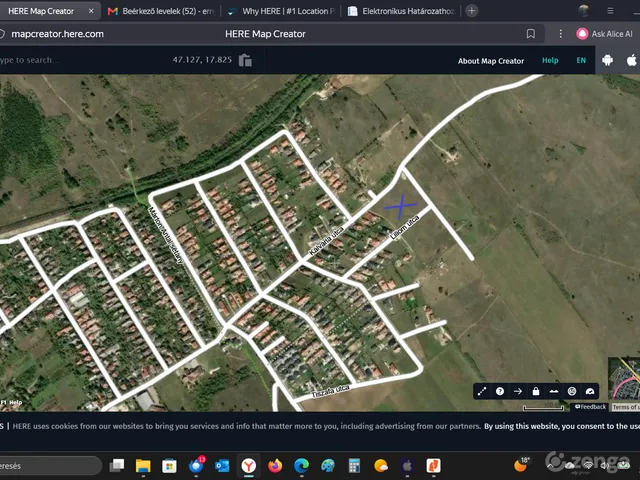Open Microsoft Store from the taskbar
This screenshot has height=480, width=640.
click(169, 466)
